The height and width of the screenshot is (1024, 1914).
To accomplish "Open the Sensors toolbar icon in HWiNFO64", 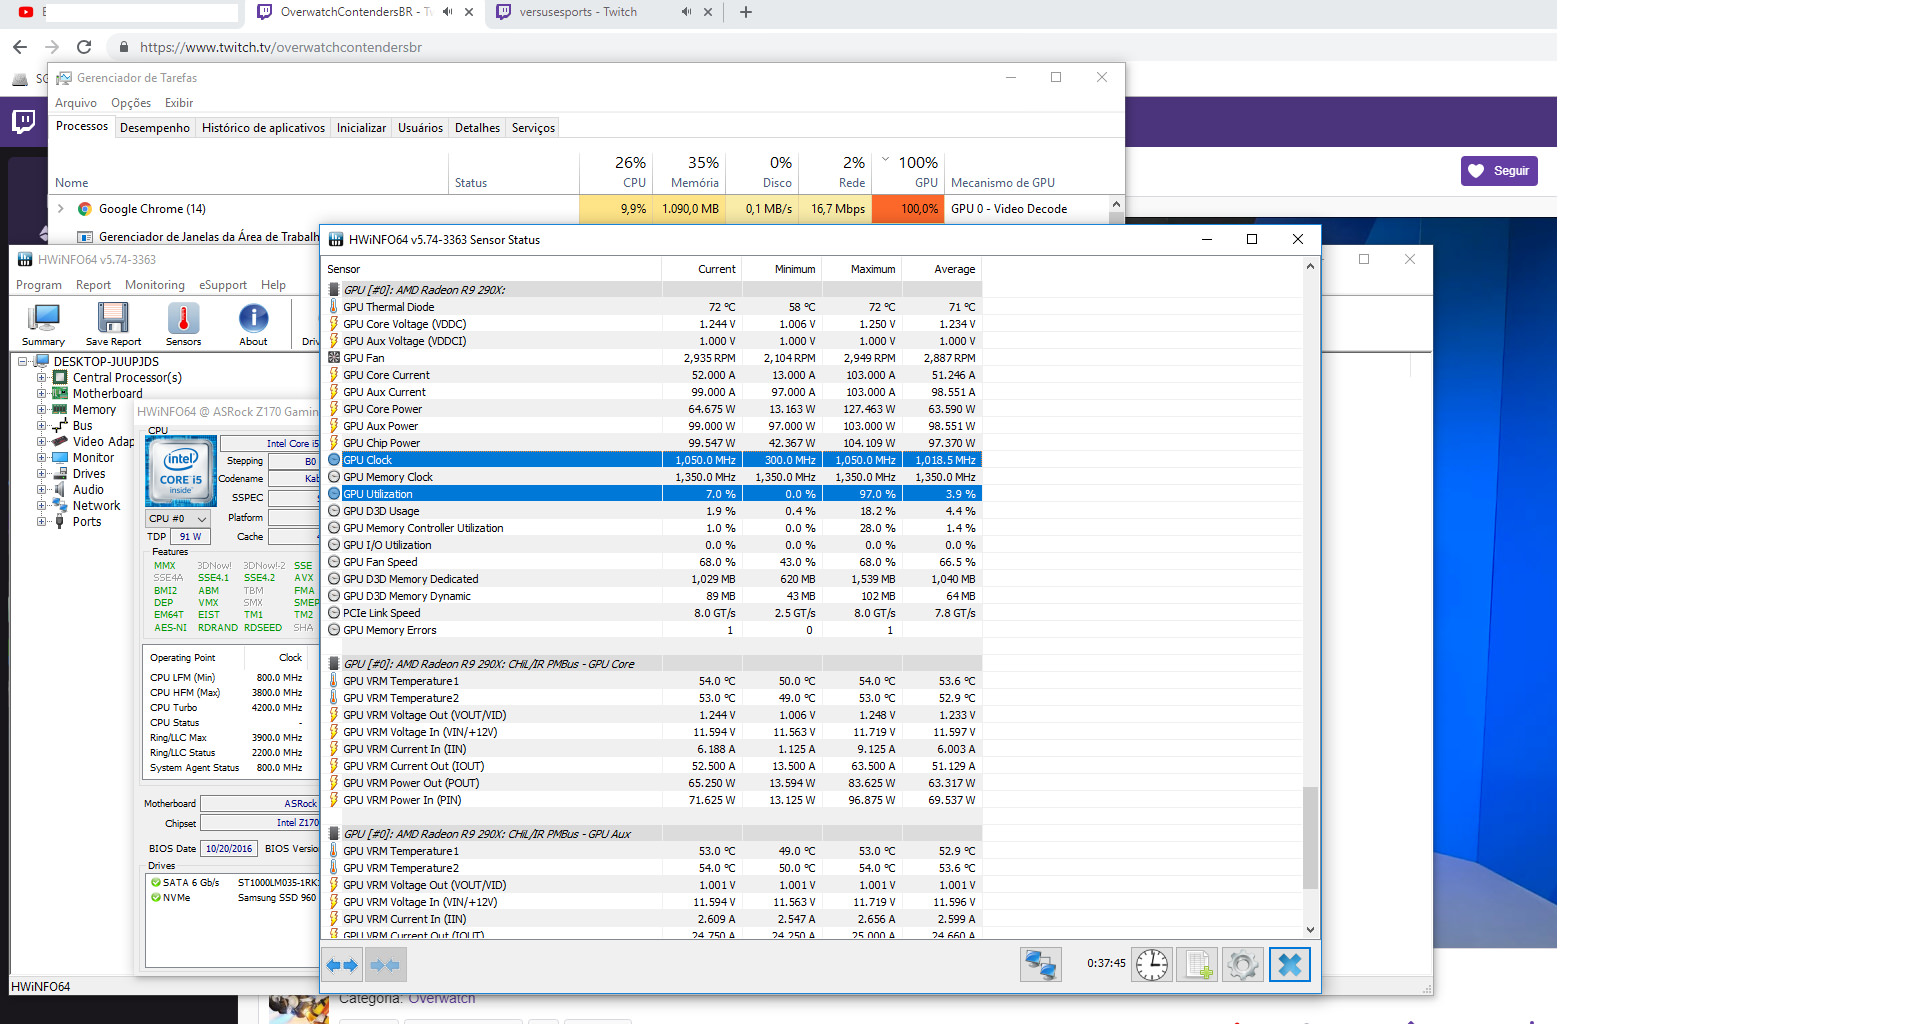I will coord(183,325).
